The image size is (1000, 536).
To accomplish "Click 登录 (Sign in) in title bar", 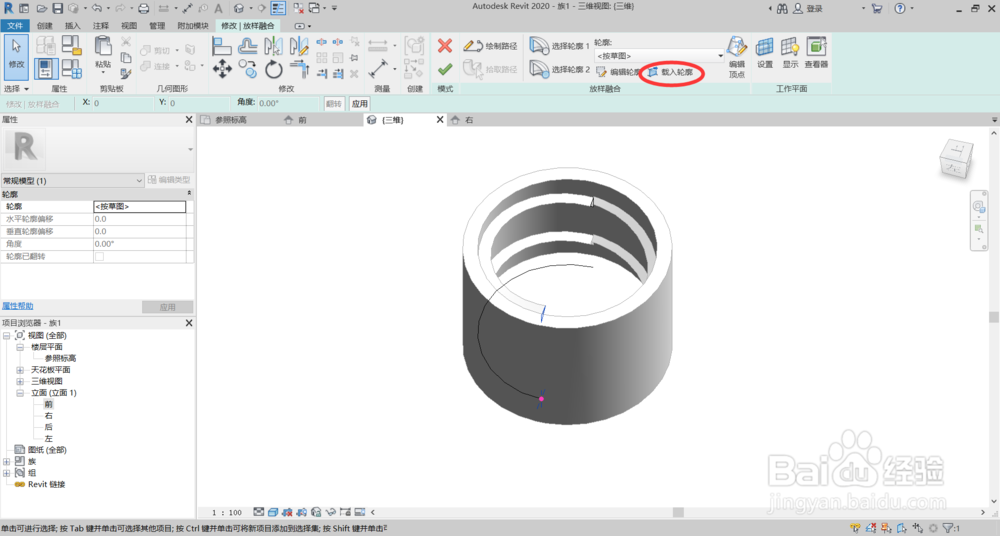I will [814, 9].
